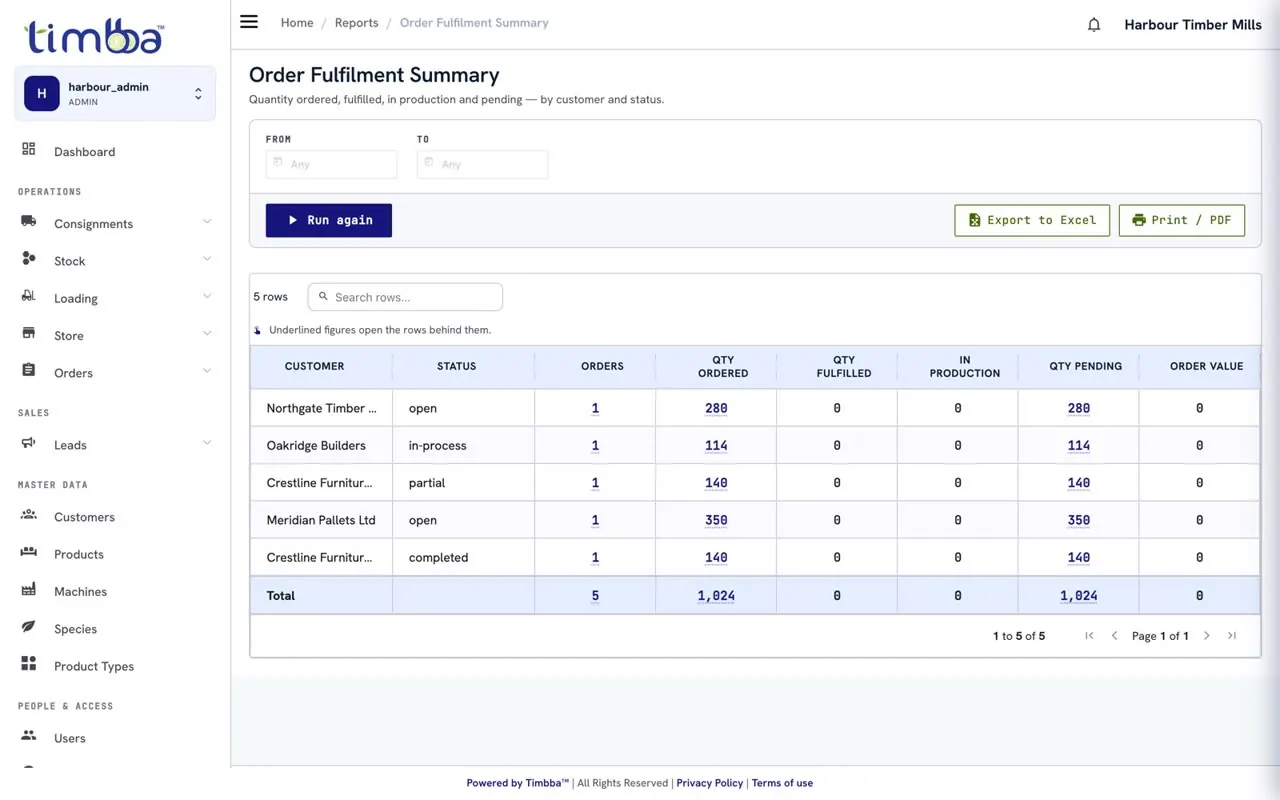Image resolution: width=1280 pixels, height=800 pixels.
Task: Click the Customers people icon
Action: point(29,515)
